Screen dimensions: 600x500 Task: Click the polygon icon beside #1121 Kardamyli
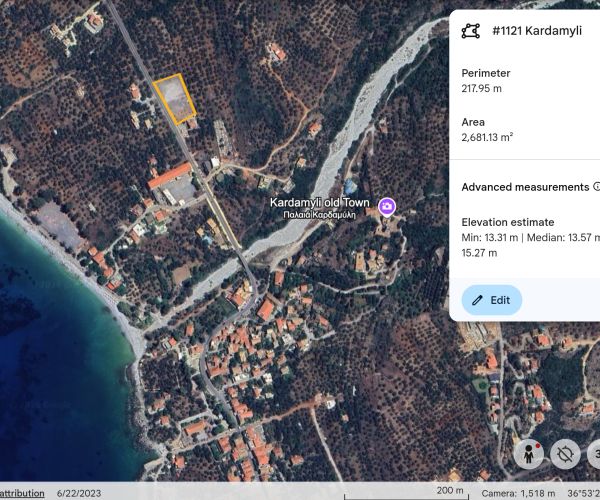pos(470,31)
